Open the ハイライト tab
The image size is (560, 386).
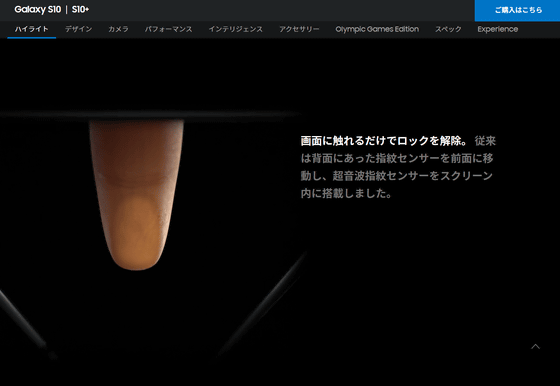[31, 29]
